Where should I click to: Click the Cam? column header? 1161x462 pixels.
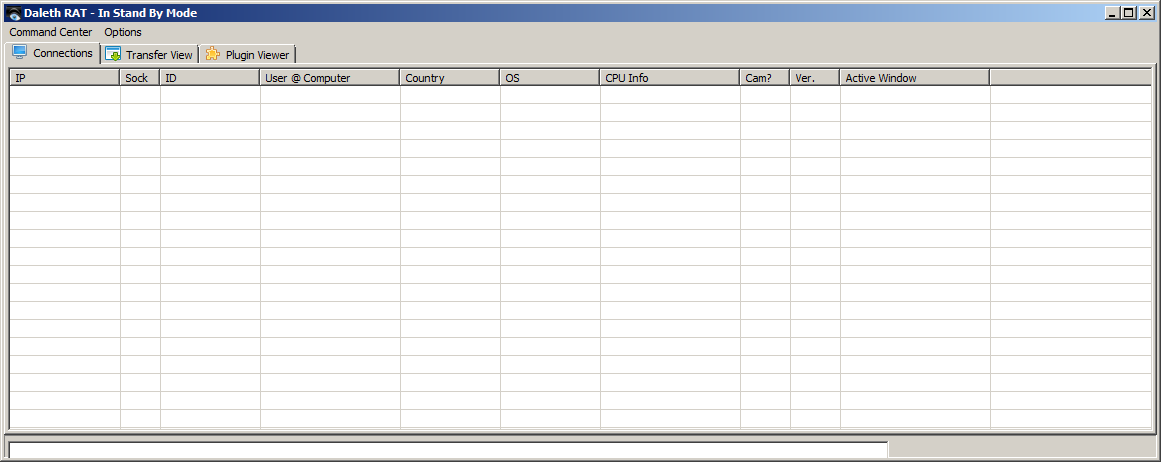(765, 77)
